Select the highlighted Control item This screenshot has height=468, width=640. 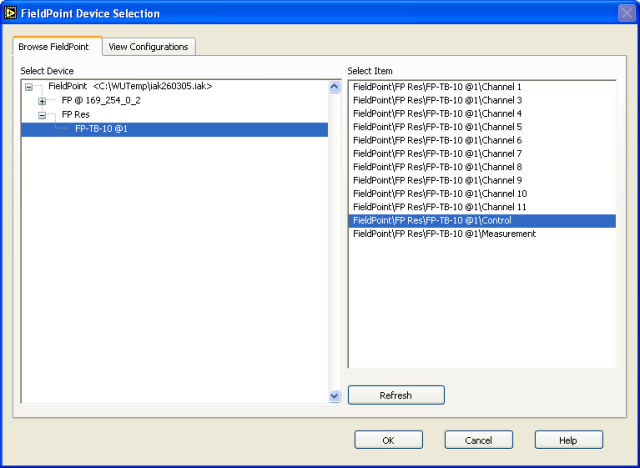pyautogui.click(x=482, y=221)
